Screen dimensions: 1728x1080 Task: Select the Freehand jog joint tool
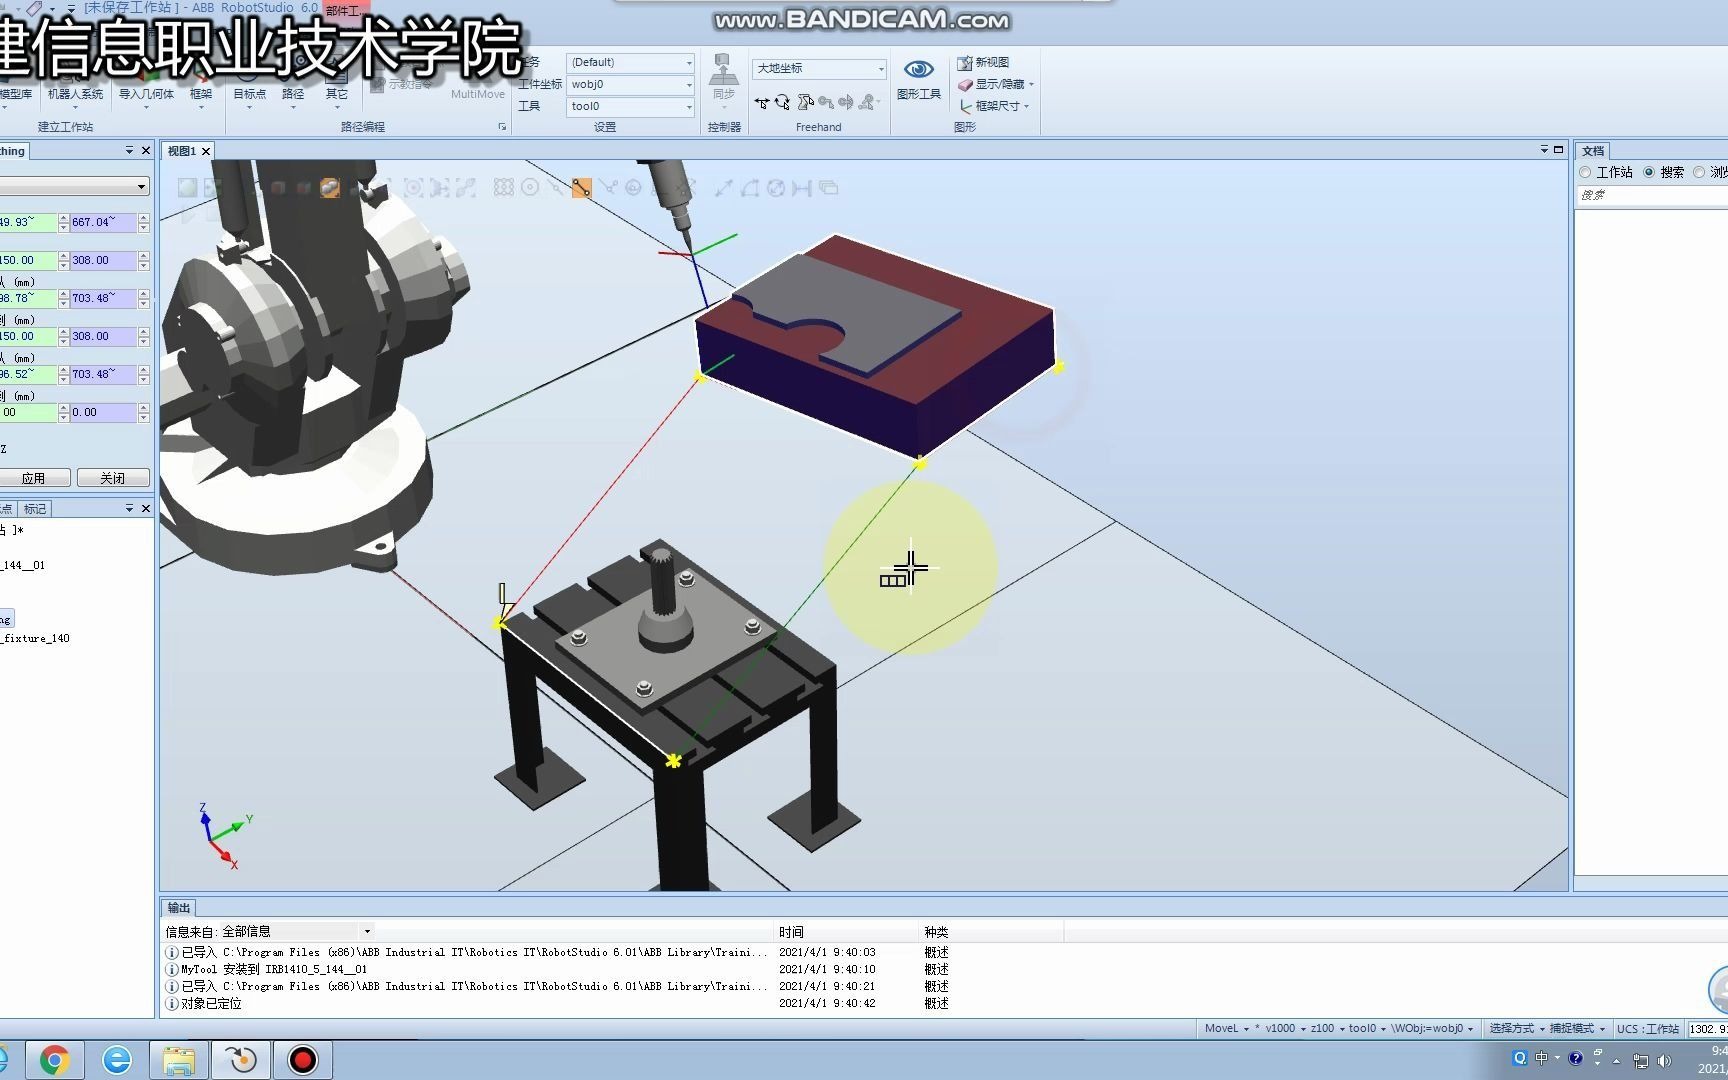pyautogui.click(x=804, y=102)
